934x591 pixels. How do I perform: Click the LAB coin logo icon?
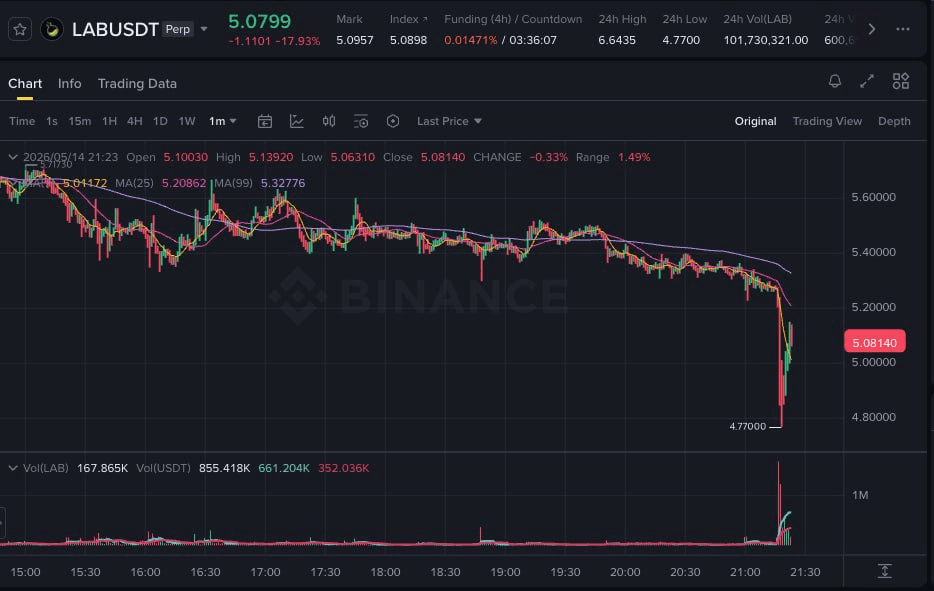pos(52,29)
